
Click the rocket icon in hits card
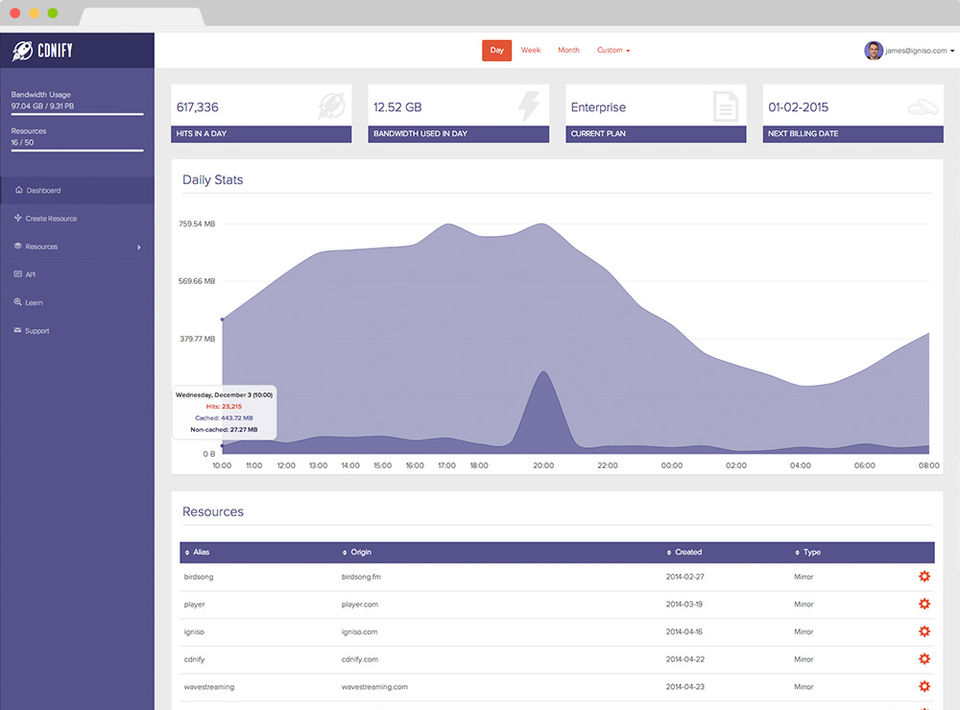tap(331, 106)
